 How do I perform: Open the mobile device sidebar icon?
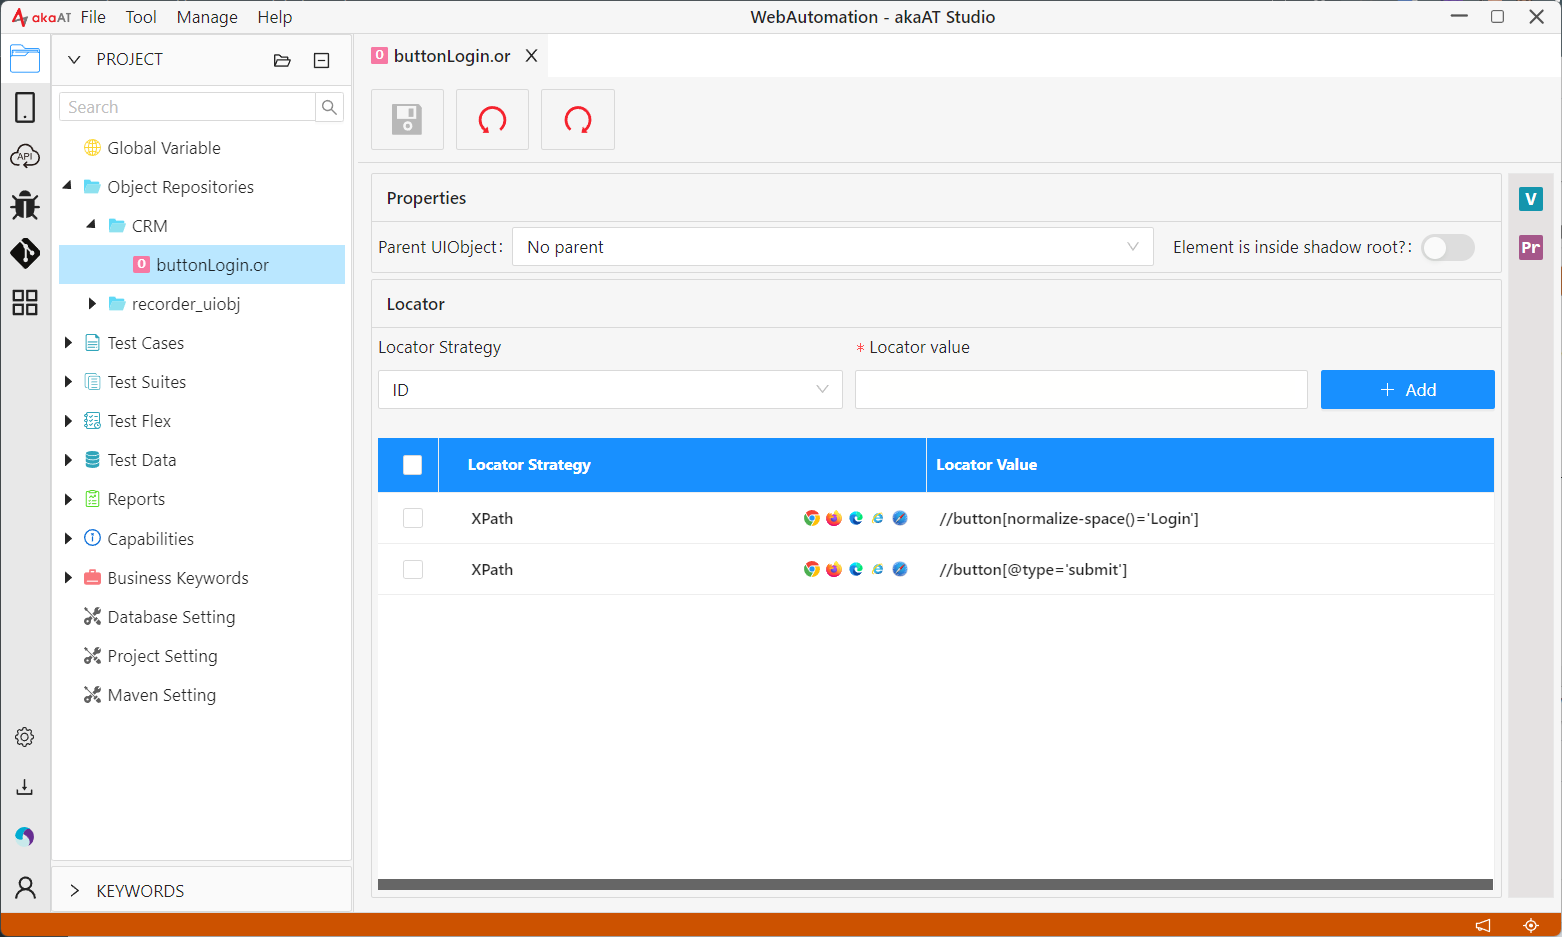click(25, 107)
